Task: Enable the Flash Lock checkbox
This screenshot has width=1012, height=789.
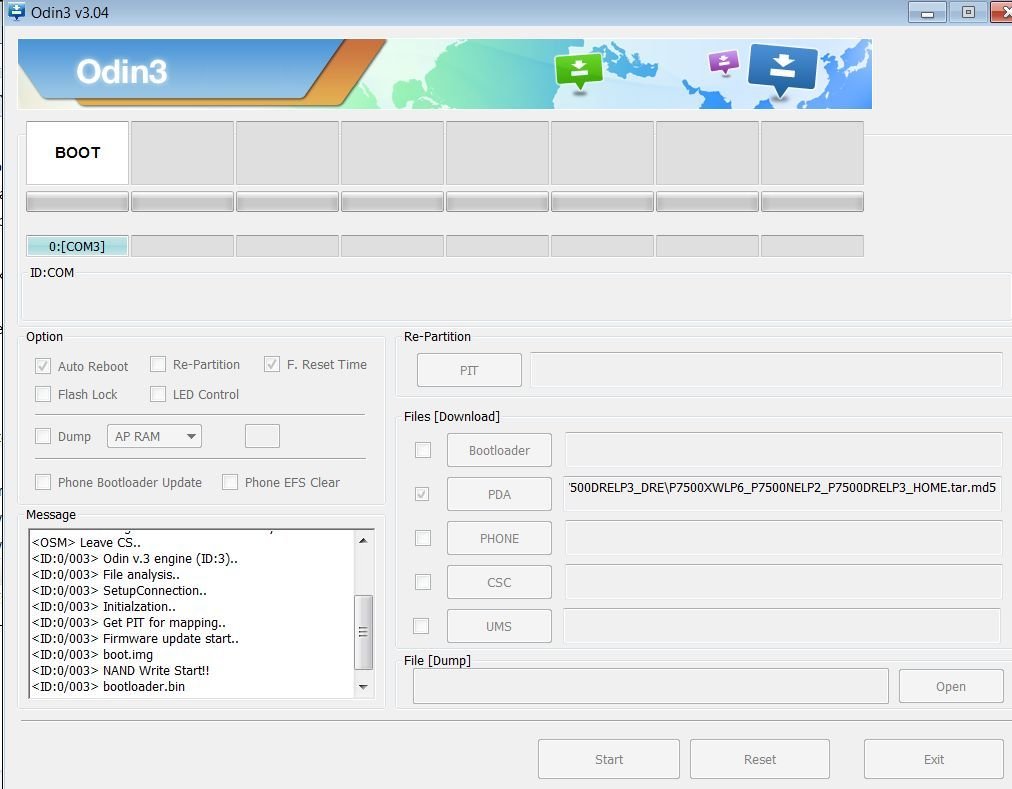Action: (43, 394)
